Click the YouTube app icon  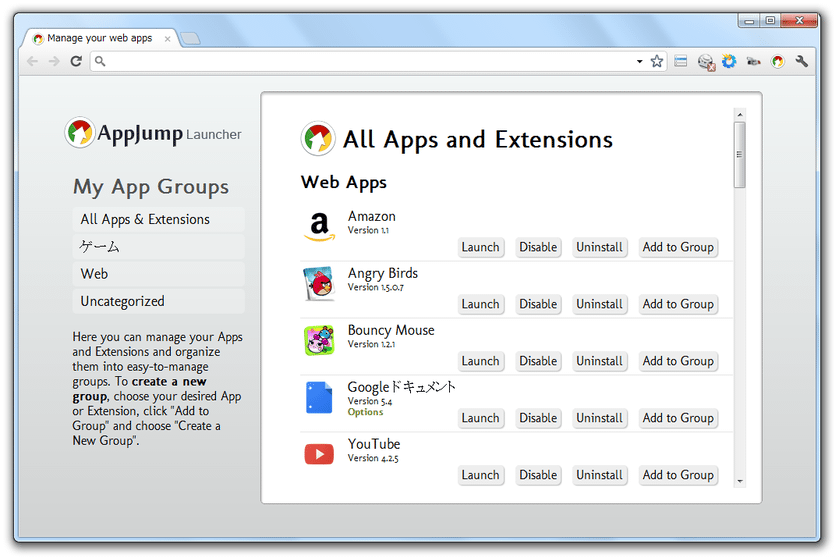point(319,454)
